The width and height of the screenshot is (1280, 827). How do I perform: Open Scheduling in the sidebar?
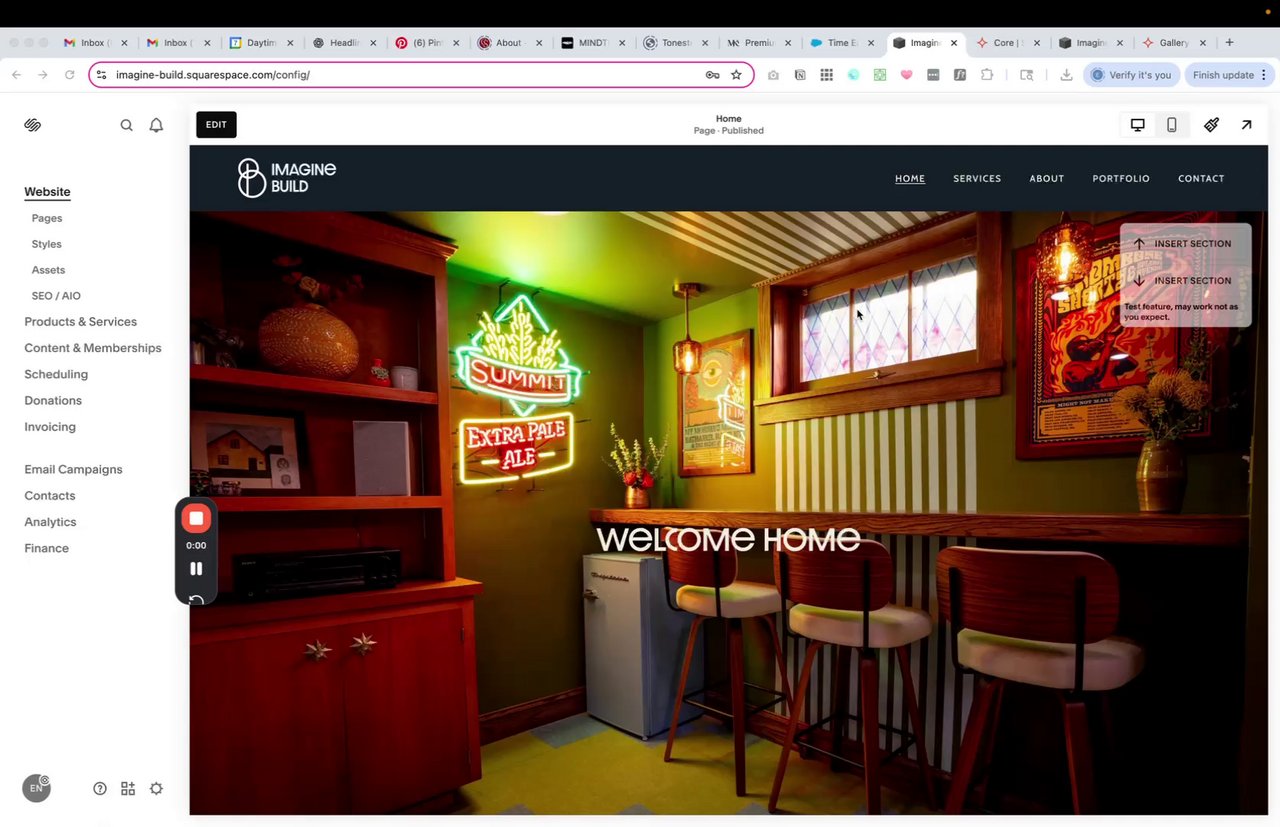(x=56, y=374)
